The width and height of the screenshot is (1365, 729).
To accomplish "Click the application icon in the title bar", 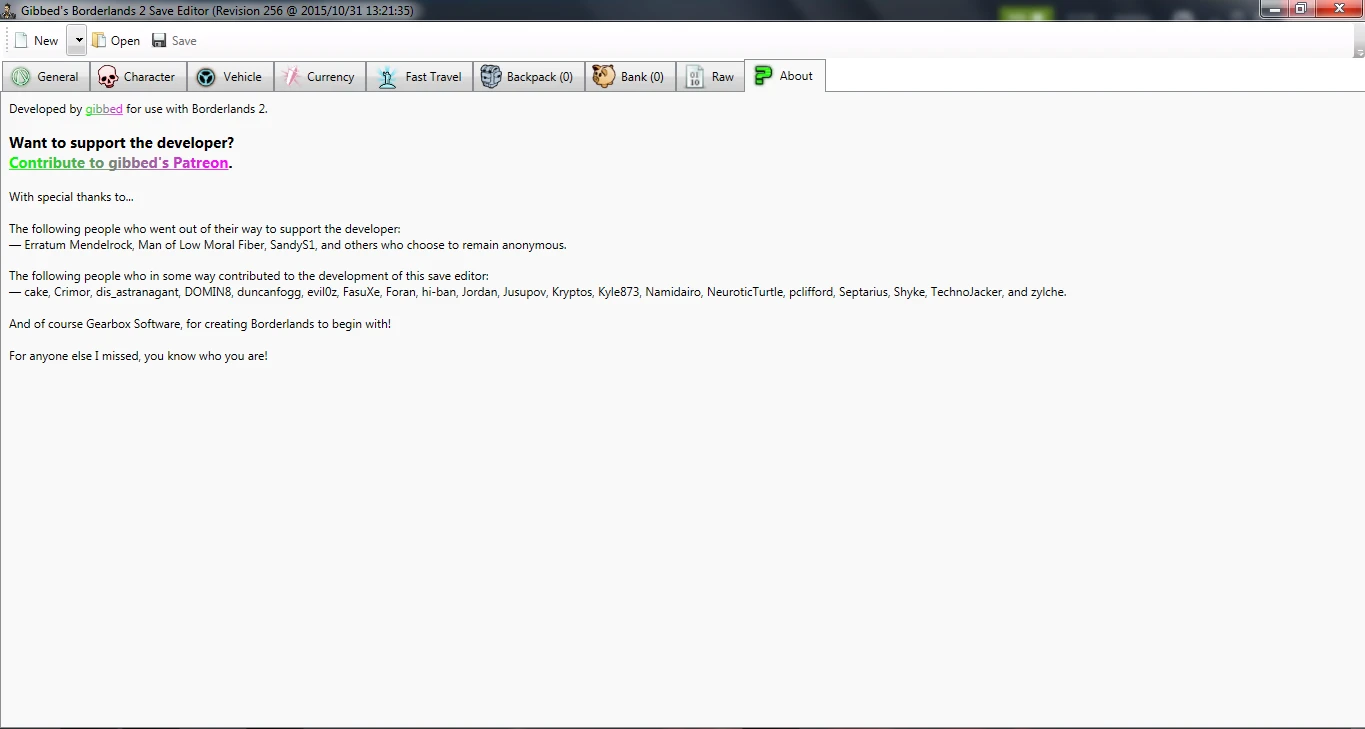I will 9,9.
